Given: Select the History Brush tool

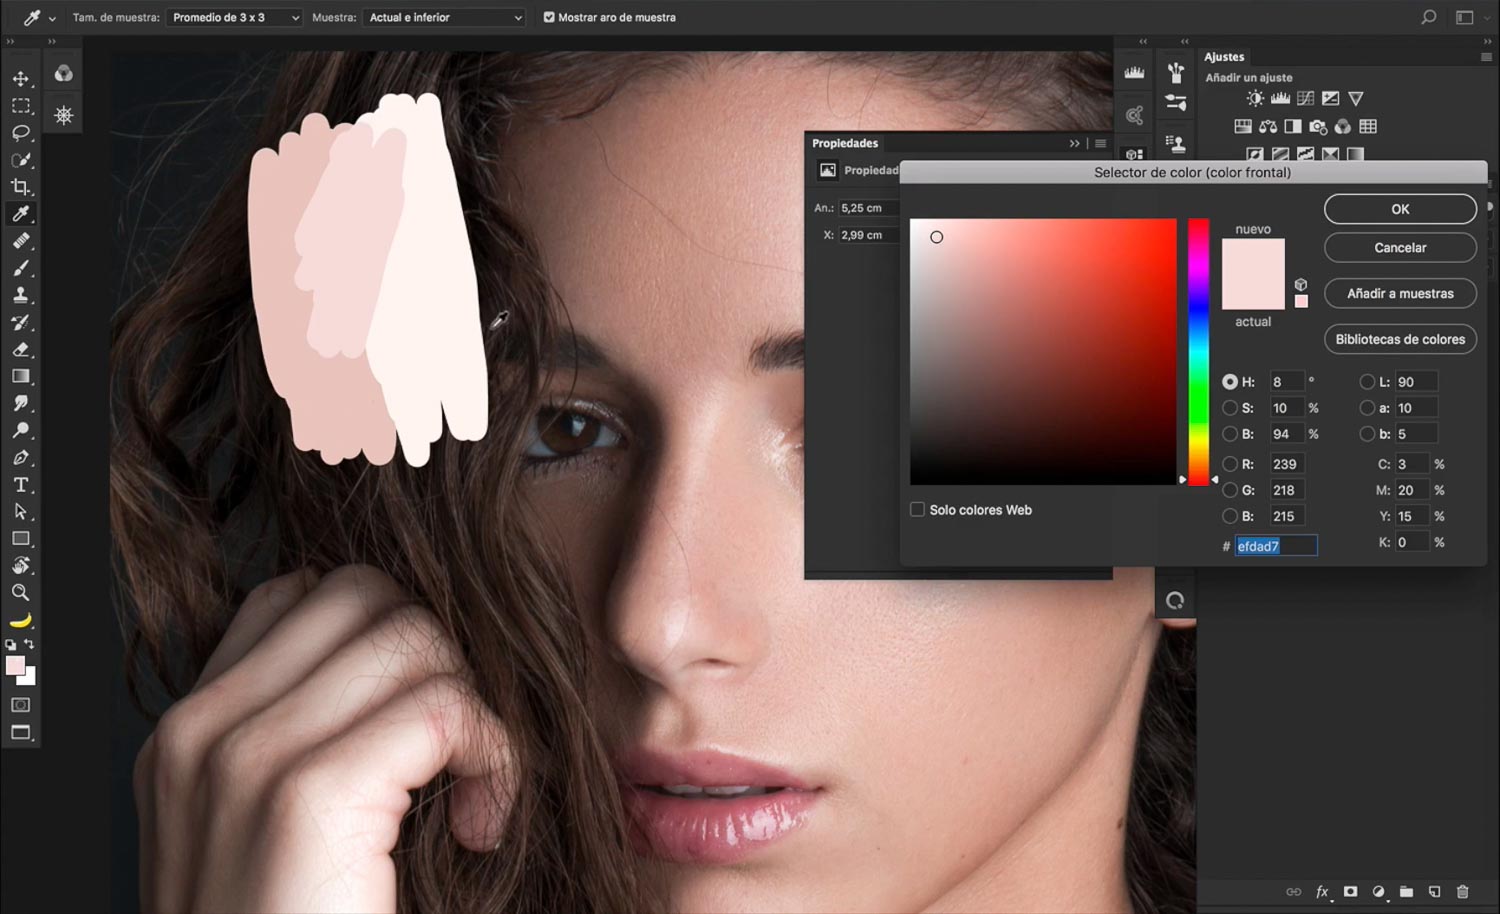Looking at the screenshot, I should pyautogui.click(x=21, y=322).
